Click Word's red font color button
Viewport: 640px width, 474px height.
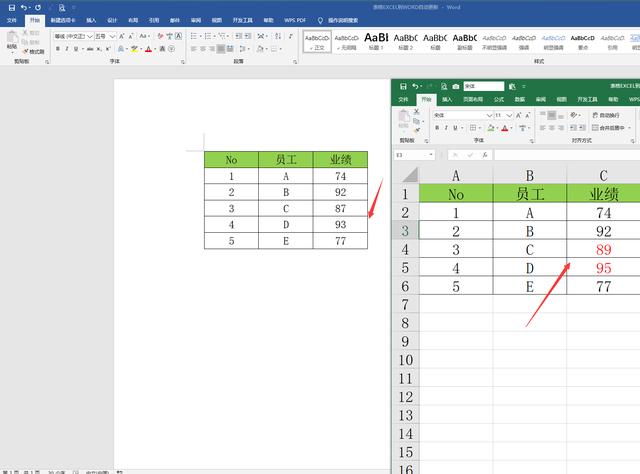pos(148,49)
